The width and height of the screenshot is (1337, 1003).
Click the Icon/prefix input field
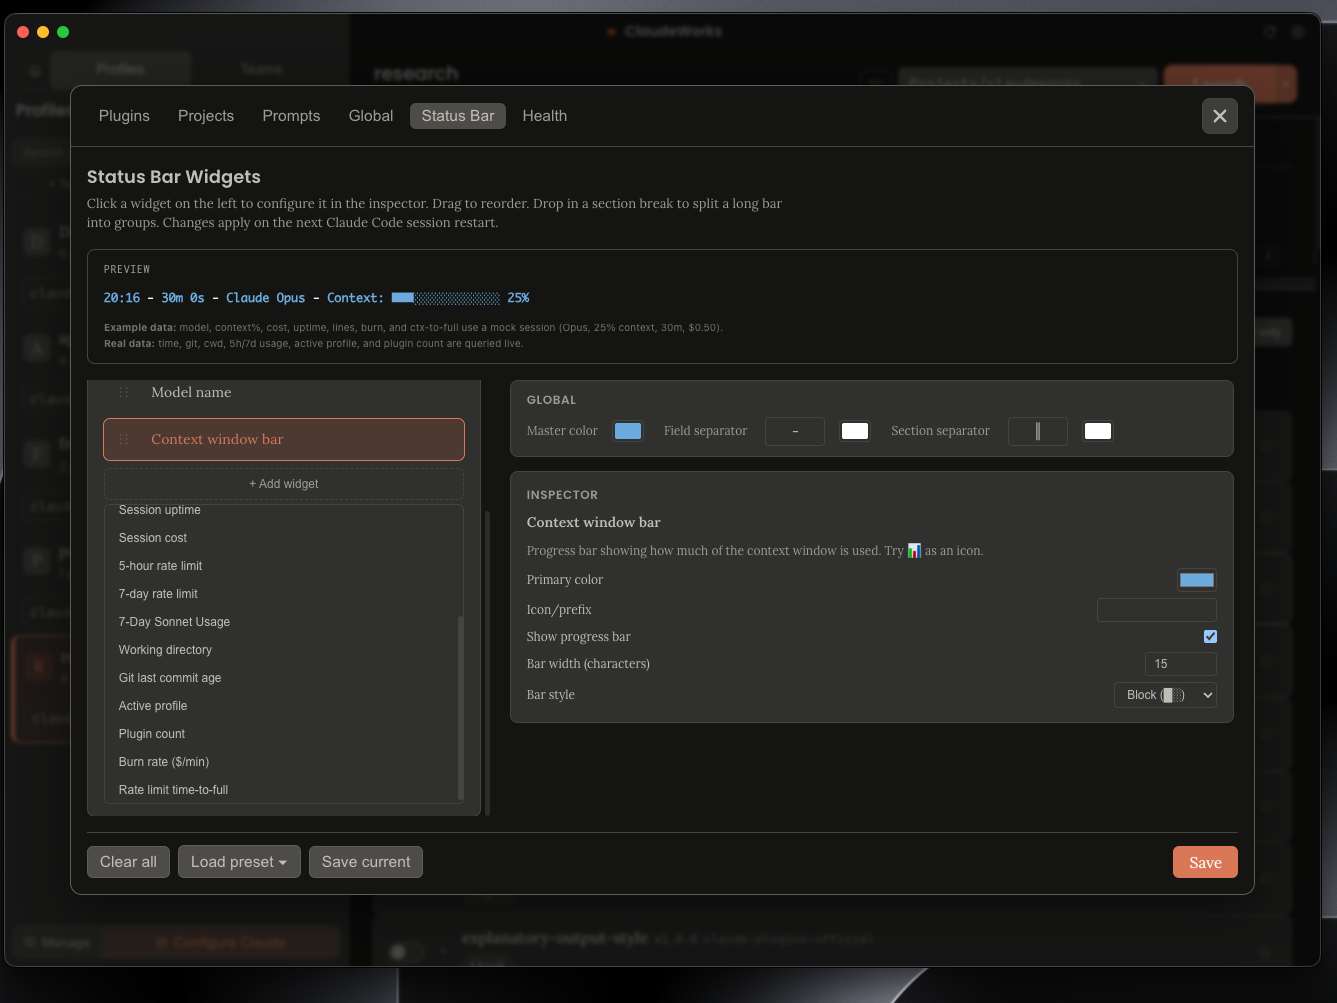(1156, 609)
